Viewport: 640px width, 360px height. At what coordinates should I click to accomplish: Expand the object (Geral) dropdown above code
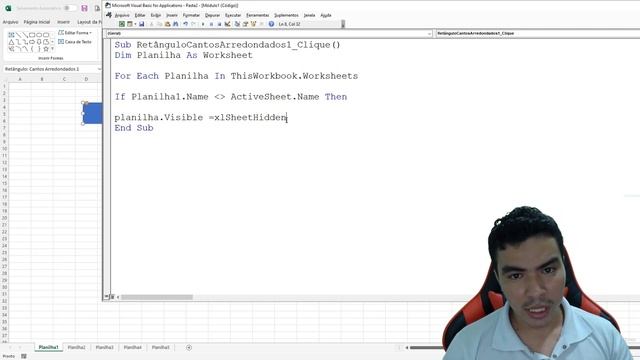pyautogui.click(x=429, y=33)
